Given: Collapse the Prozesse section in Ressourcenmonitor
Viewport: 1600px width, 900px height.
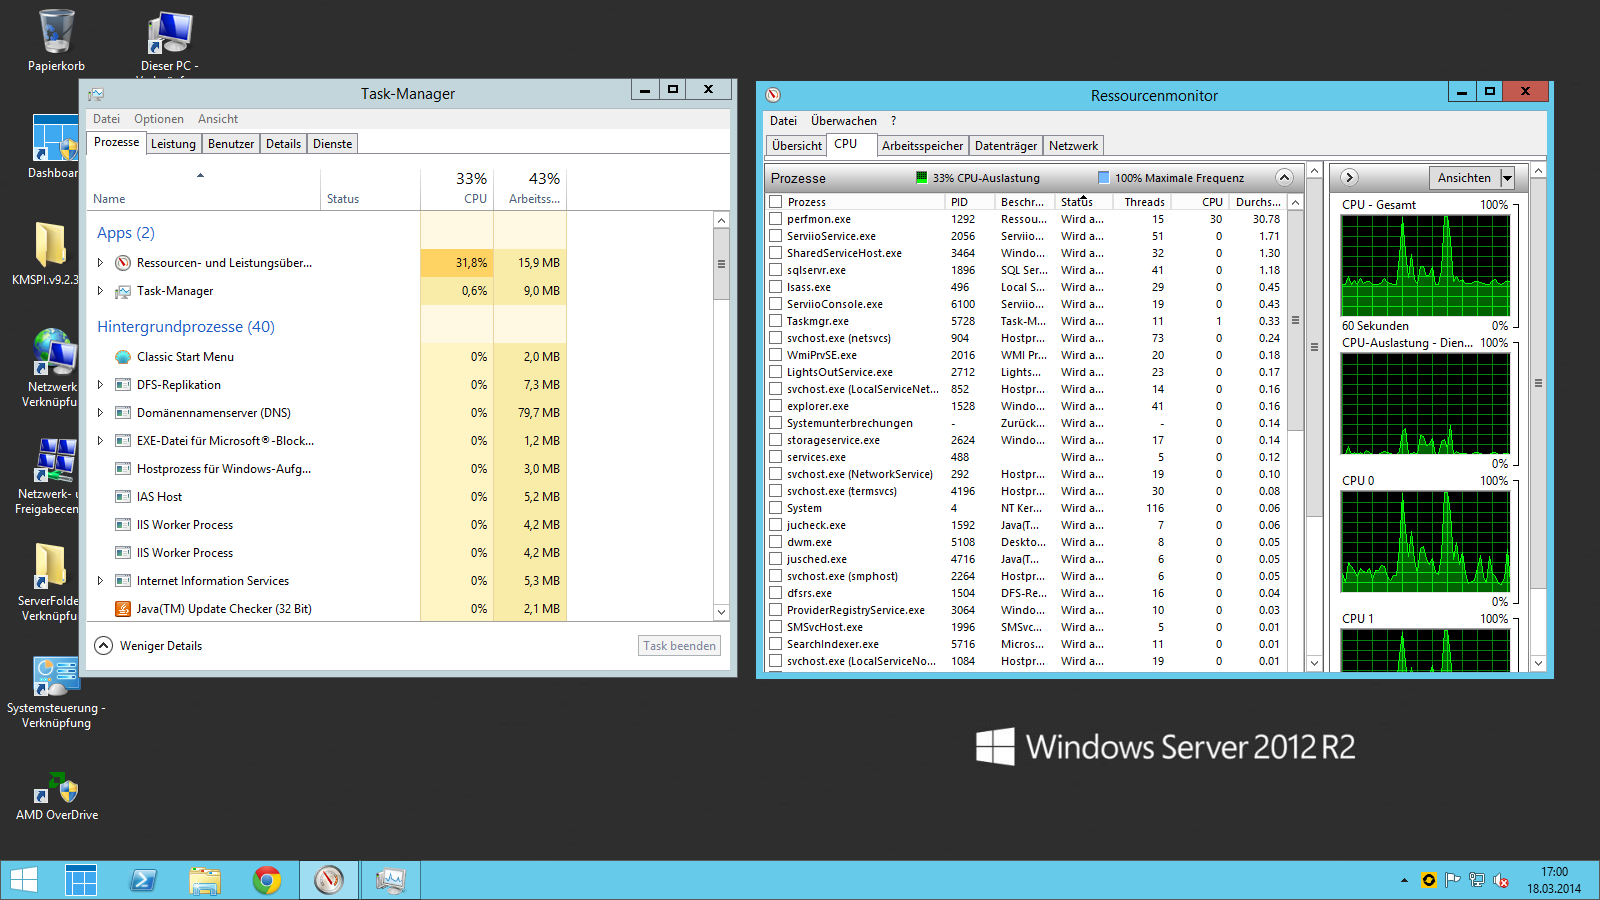Looking at the screenshot, I should coord(1285,178).
